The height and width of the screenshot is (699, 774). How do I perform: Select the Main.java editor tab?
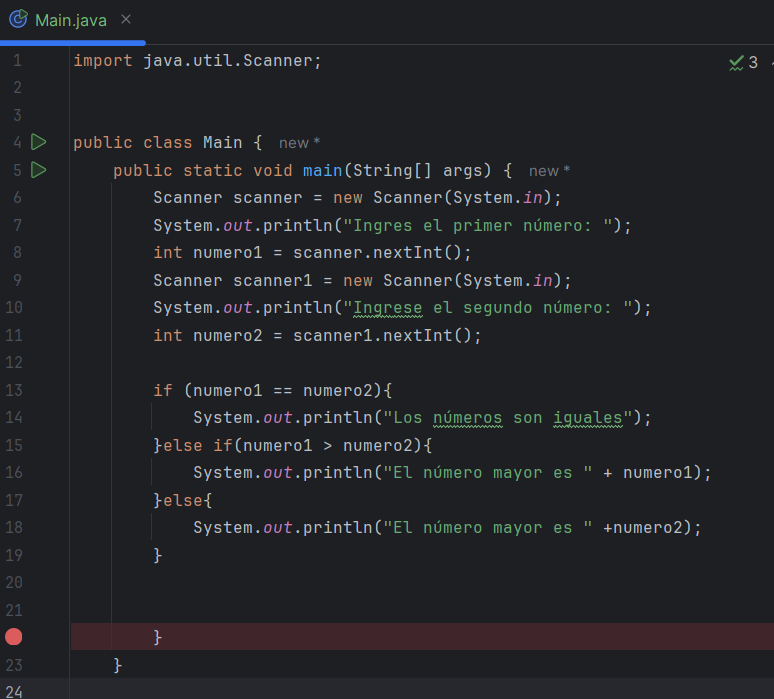click(x=71, y=20)
